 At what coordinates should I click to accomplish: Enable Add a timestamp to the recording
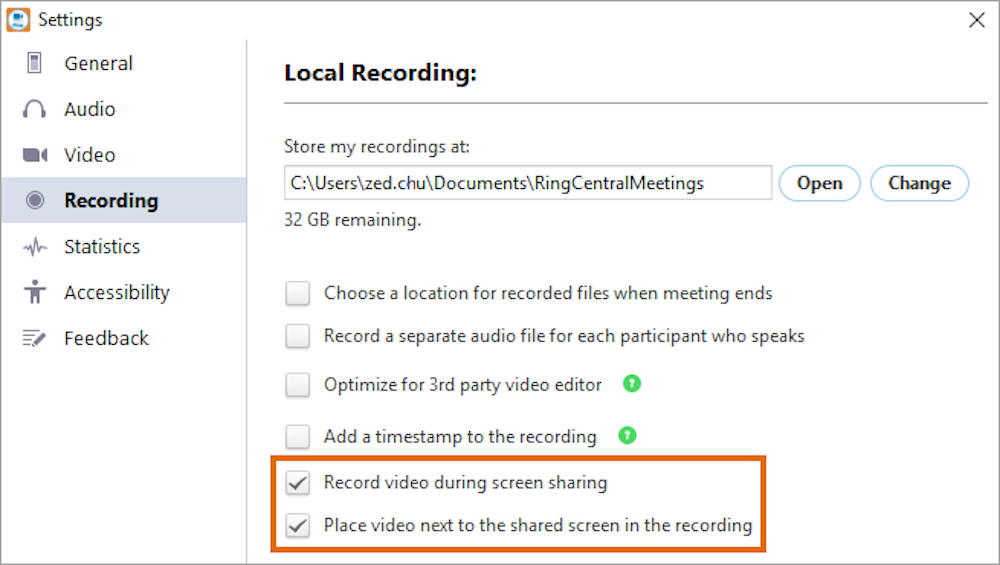tap(298, 437)
